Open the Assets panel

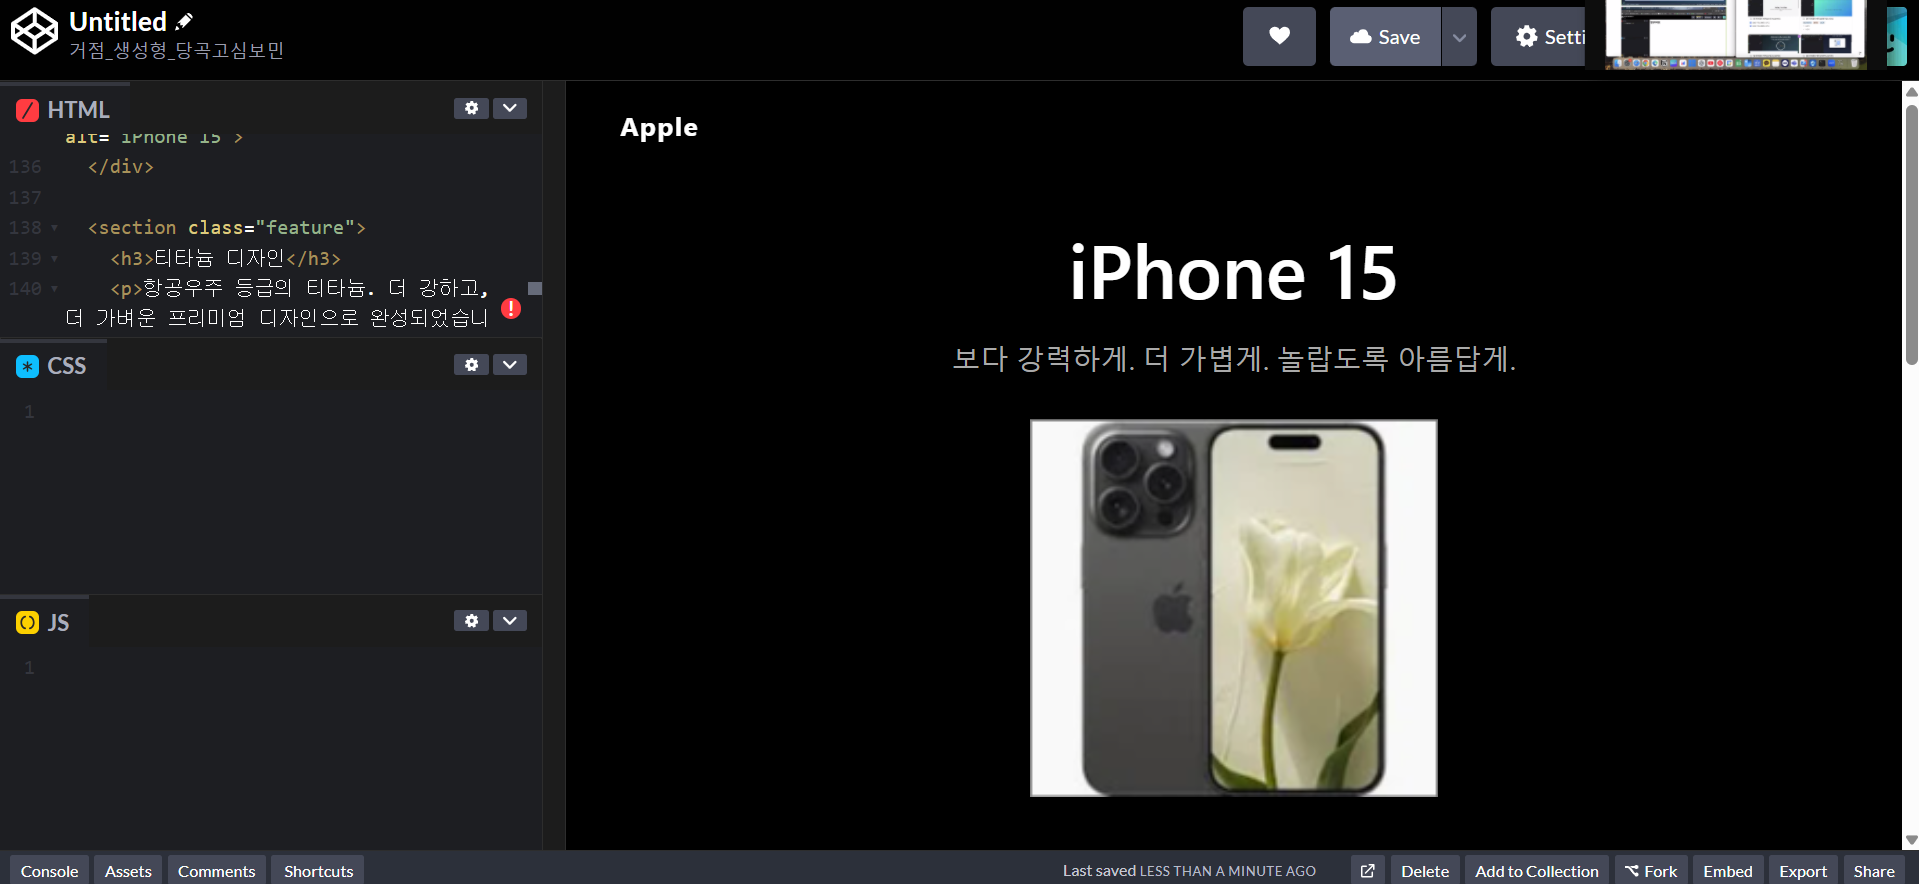click(x=128, y=871)
